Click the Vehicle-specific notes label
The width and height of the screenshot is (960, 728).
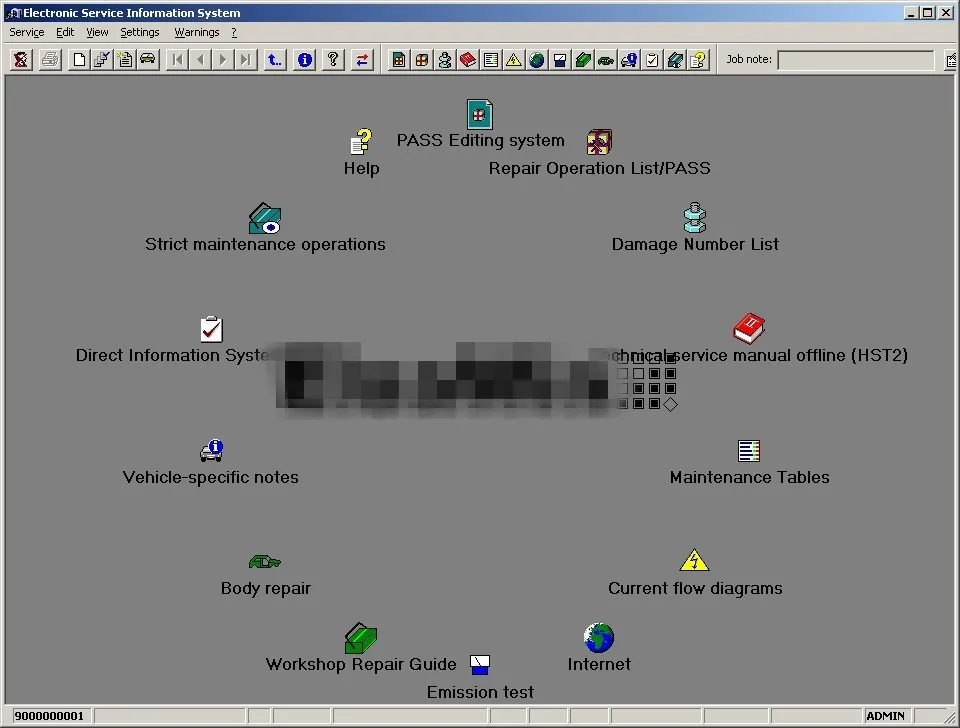click(x=211, y=478)
